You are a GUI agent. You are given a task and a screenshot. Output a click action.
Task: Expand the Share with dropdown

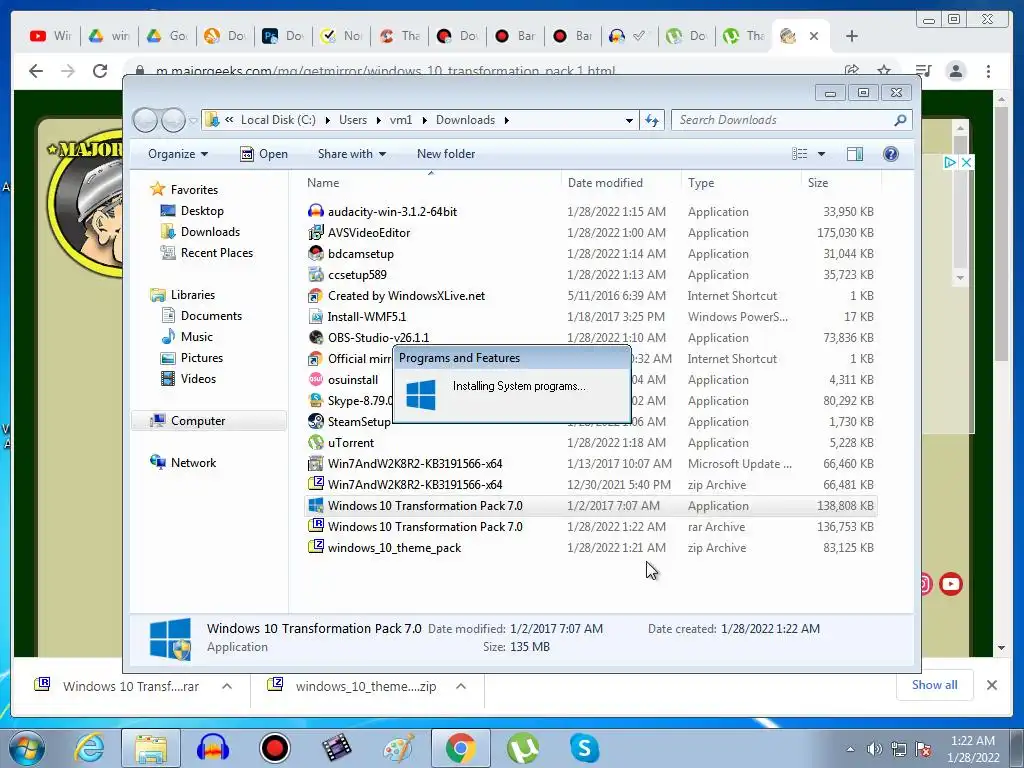tap(351, 153)
